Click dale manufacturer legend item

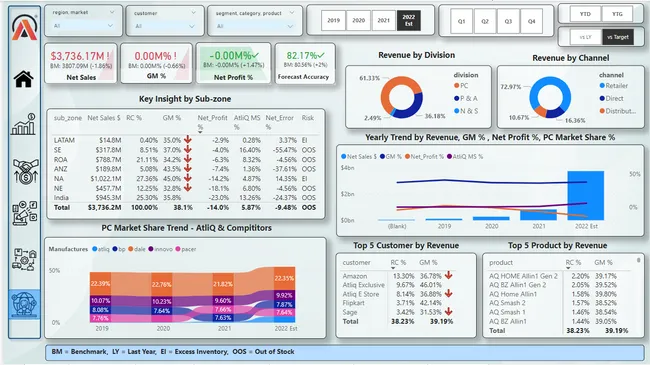click(137, 249)
